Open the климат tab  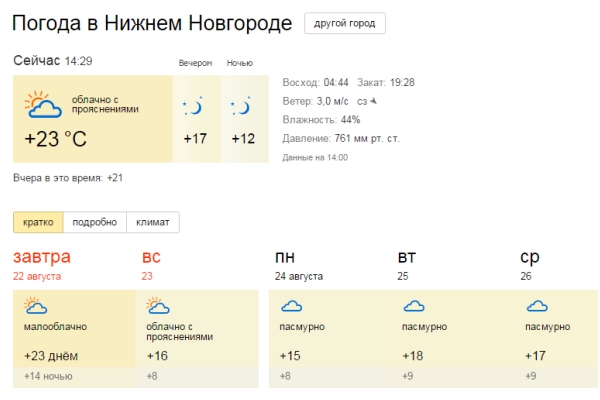pos(153,222)
